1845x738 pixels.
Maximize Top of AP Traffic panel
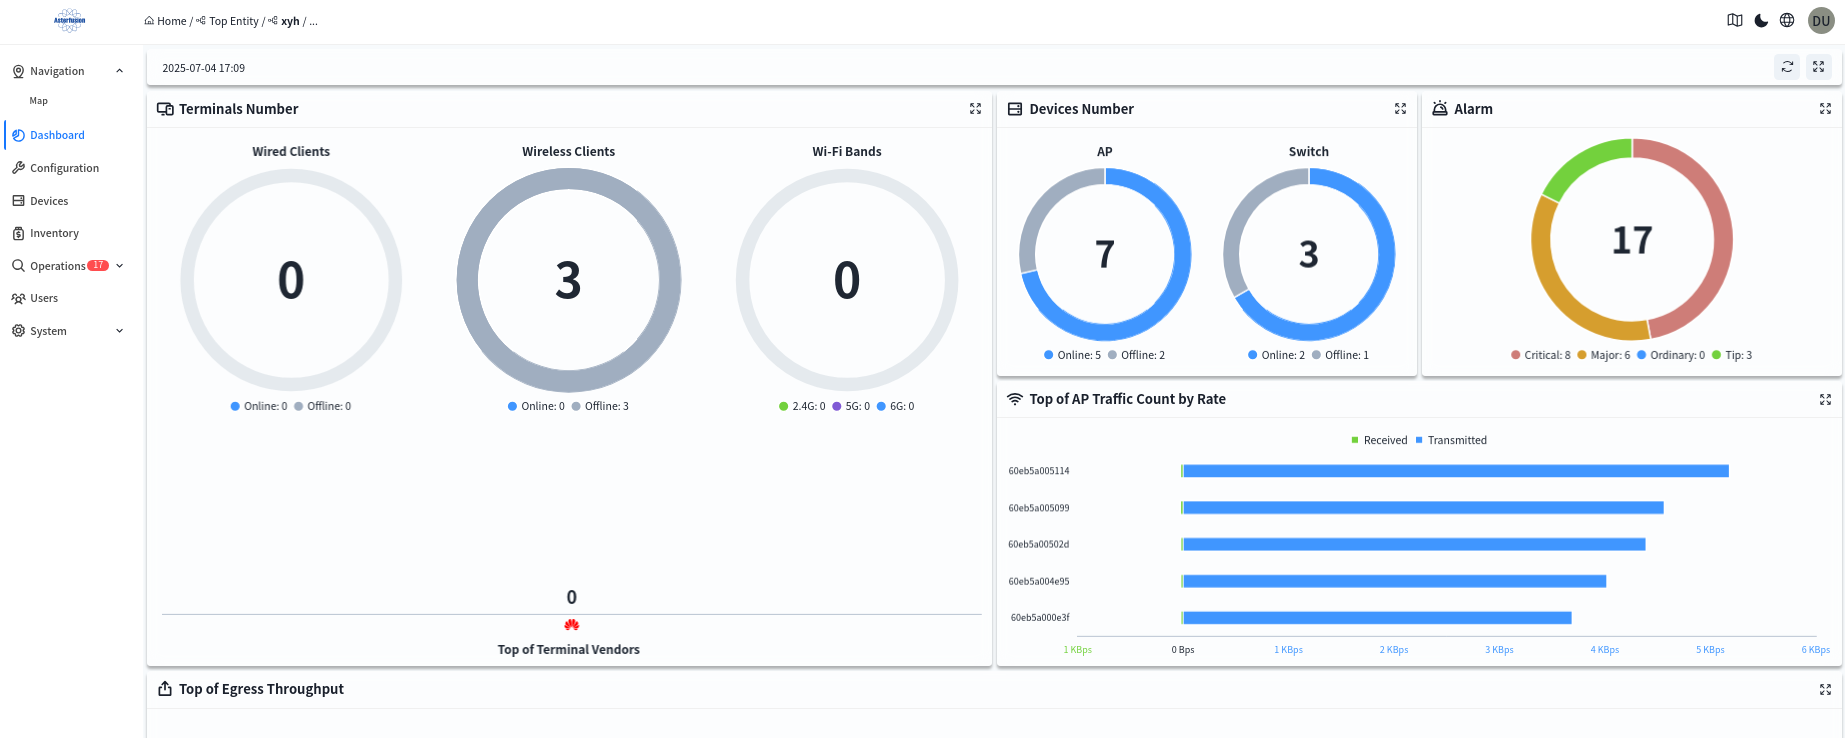(x=1825, y=399)
